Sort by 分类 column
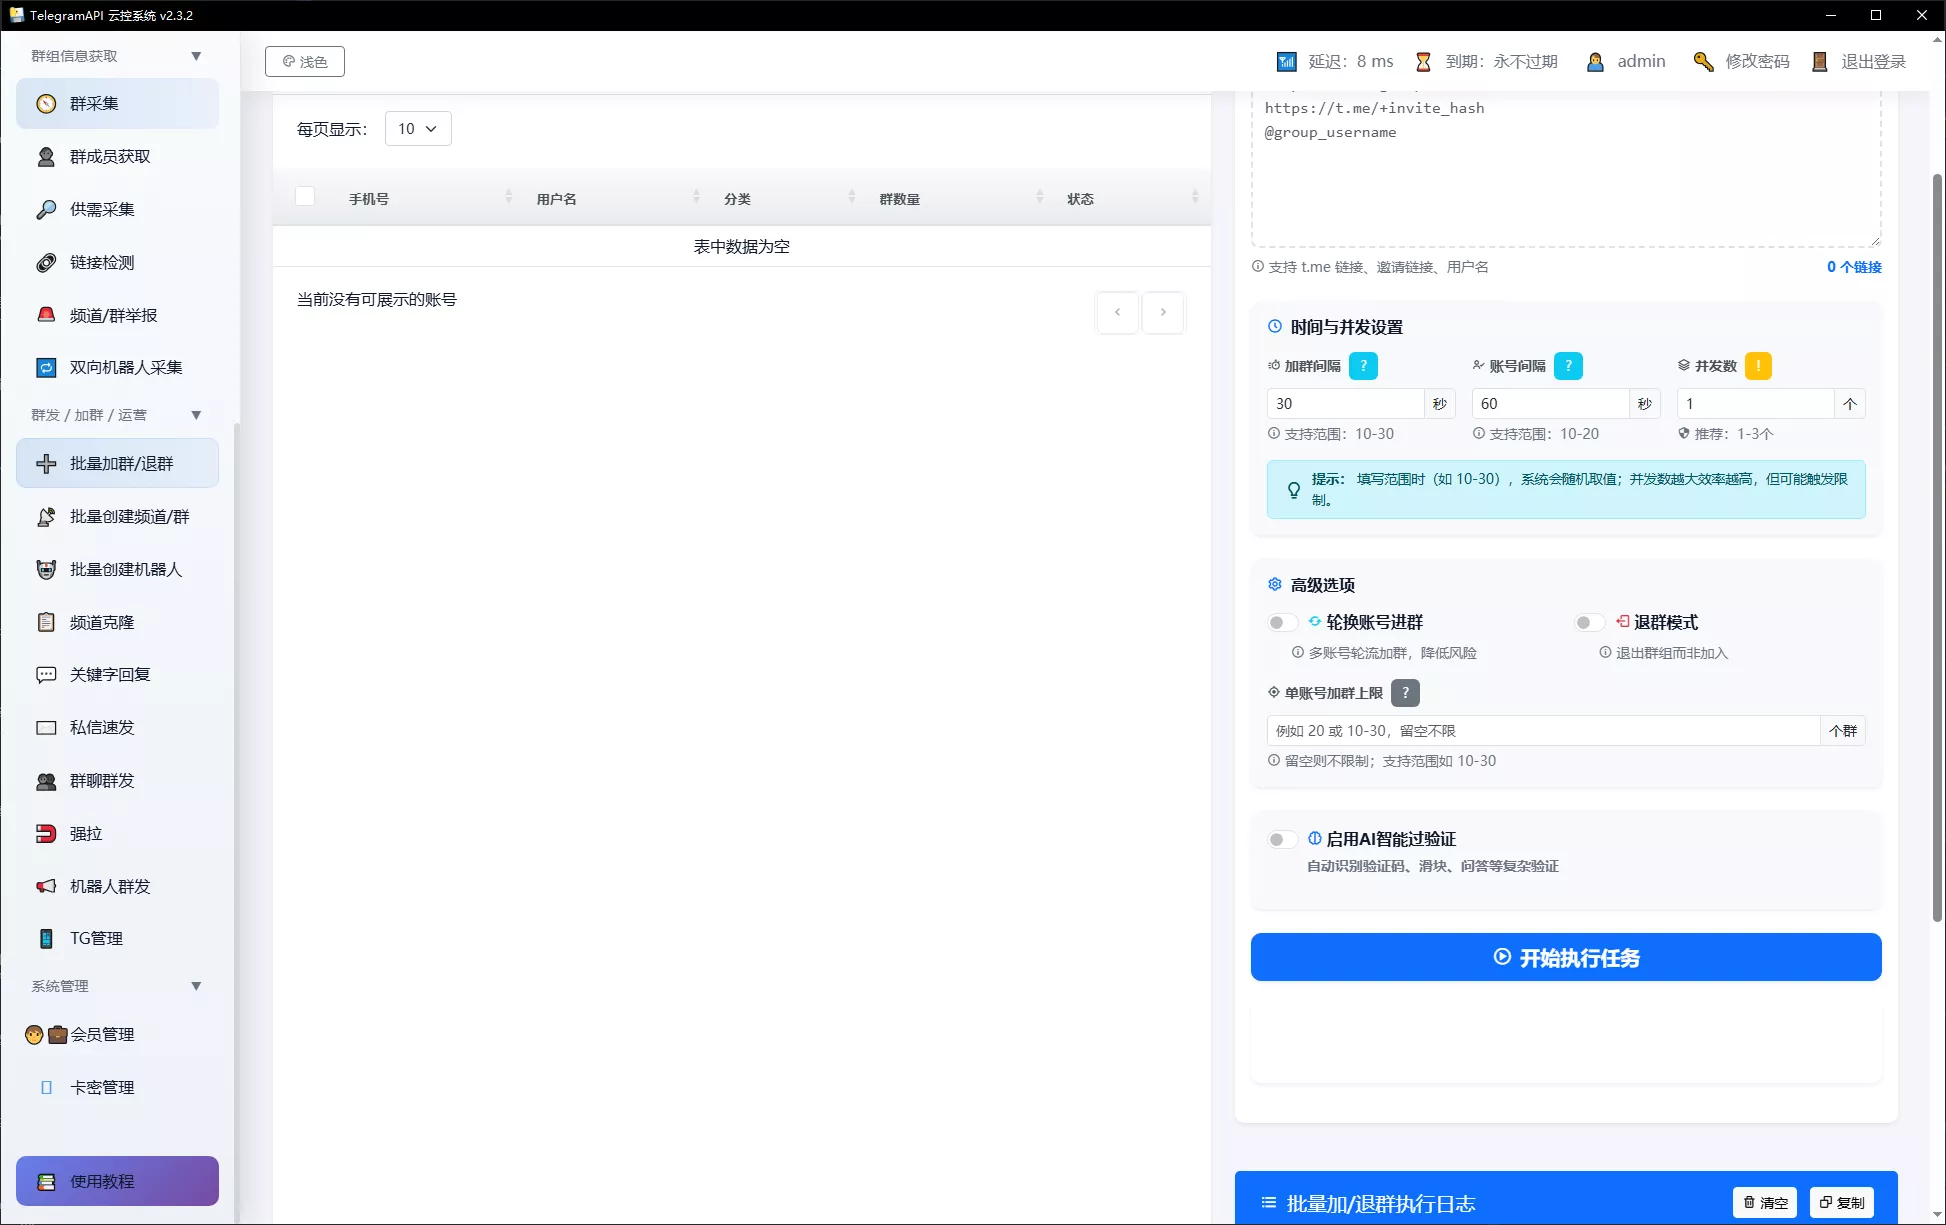This screenshot has height=1225, width=1946. tap(852, 198)
